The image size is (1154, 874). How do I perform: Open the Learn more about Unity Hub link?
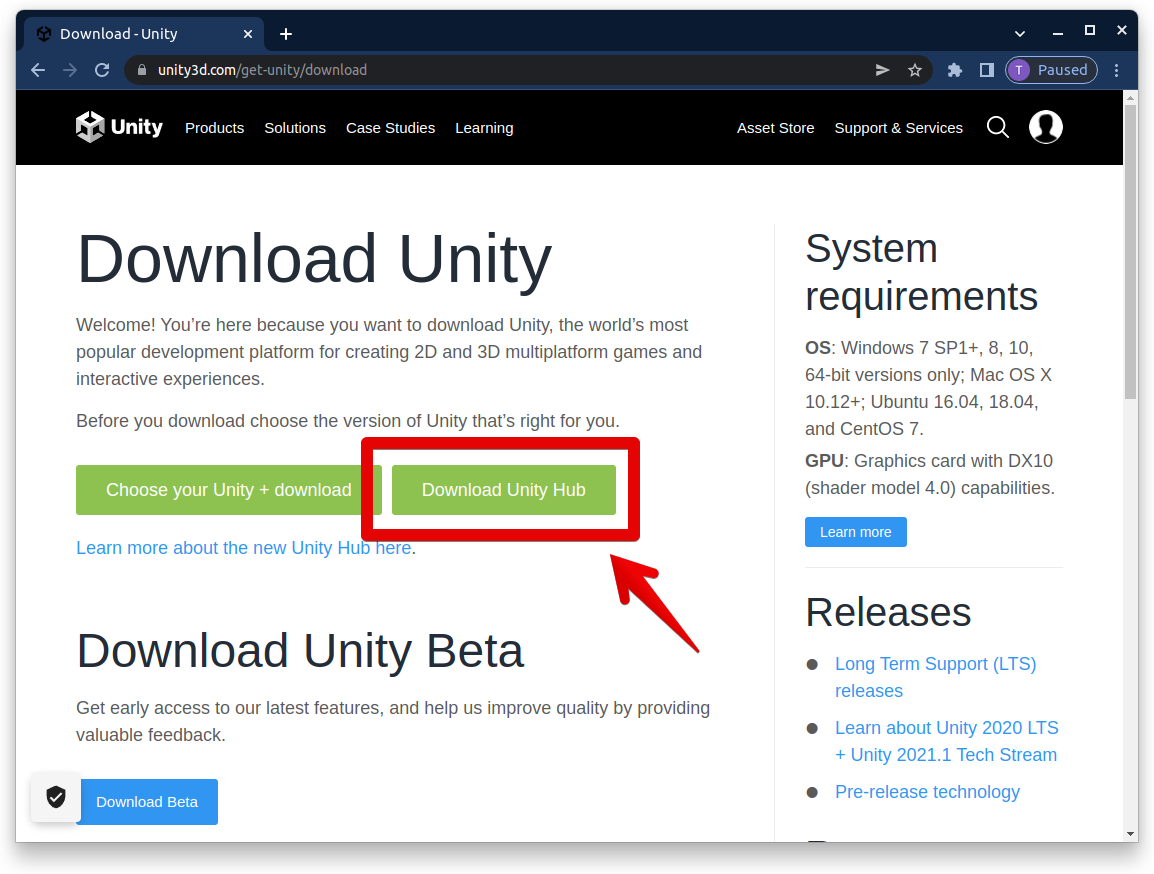(244, 548)
